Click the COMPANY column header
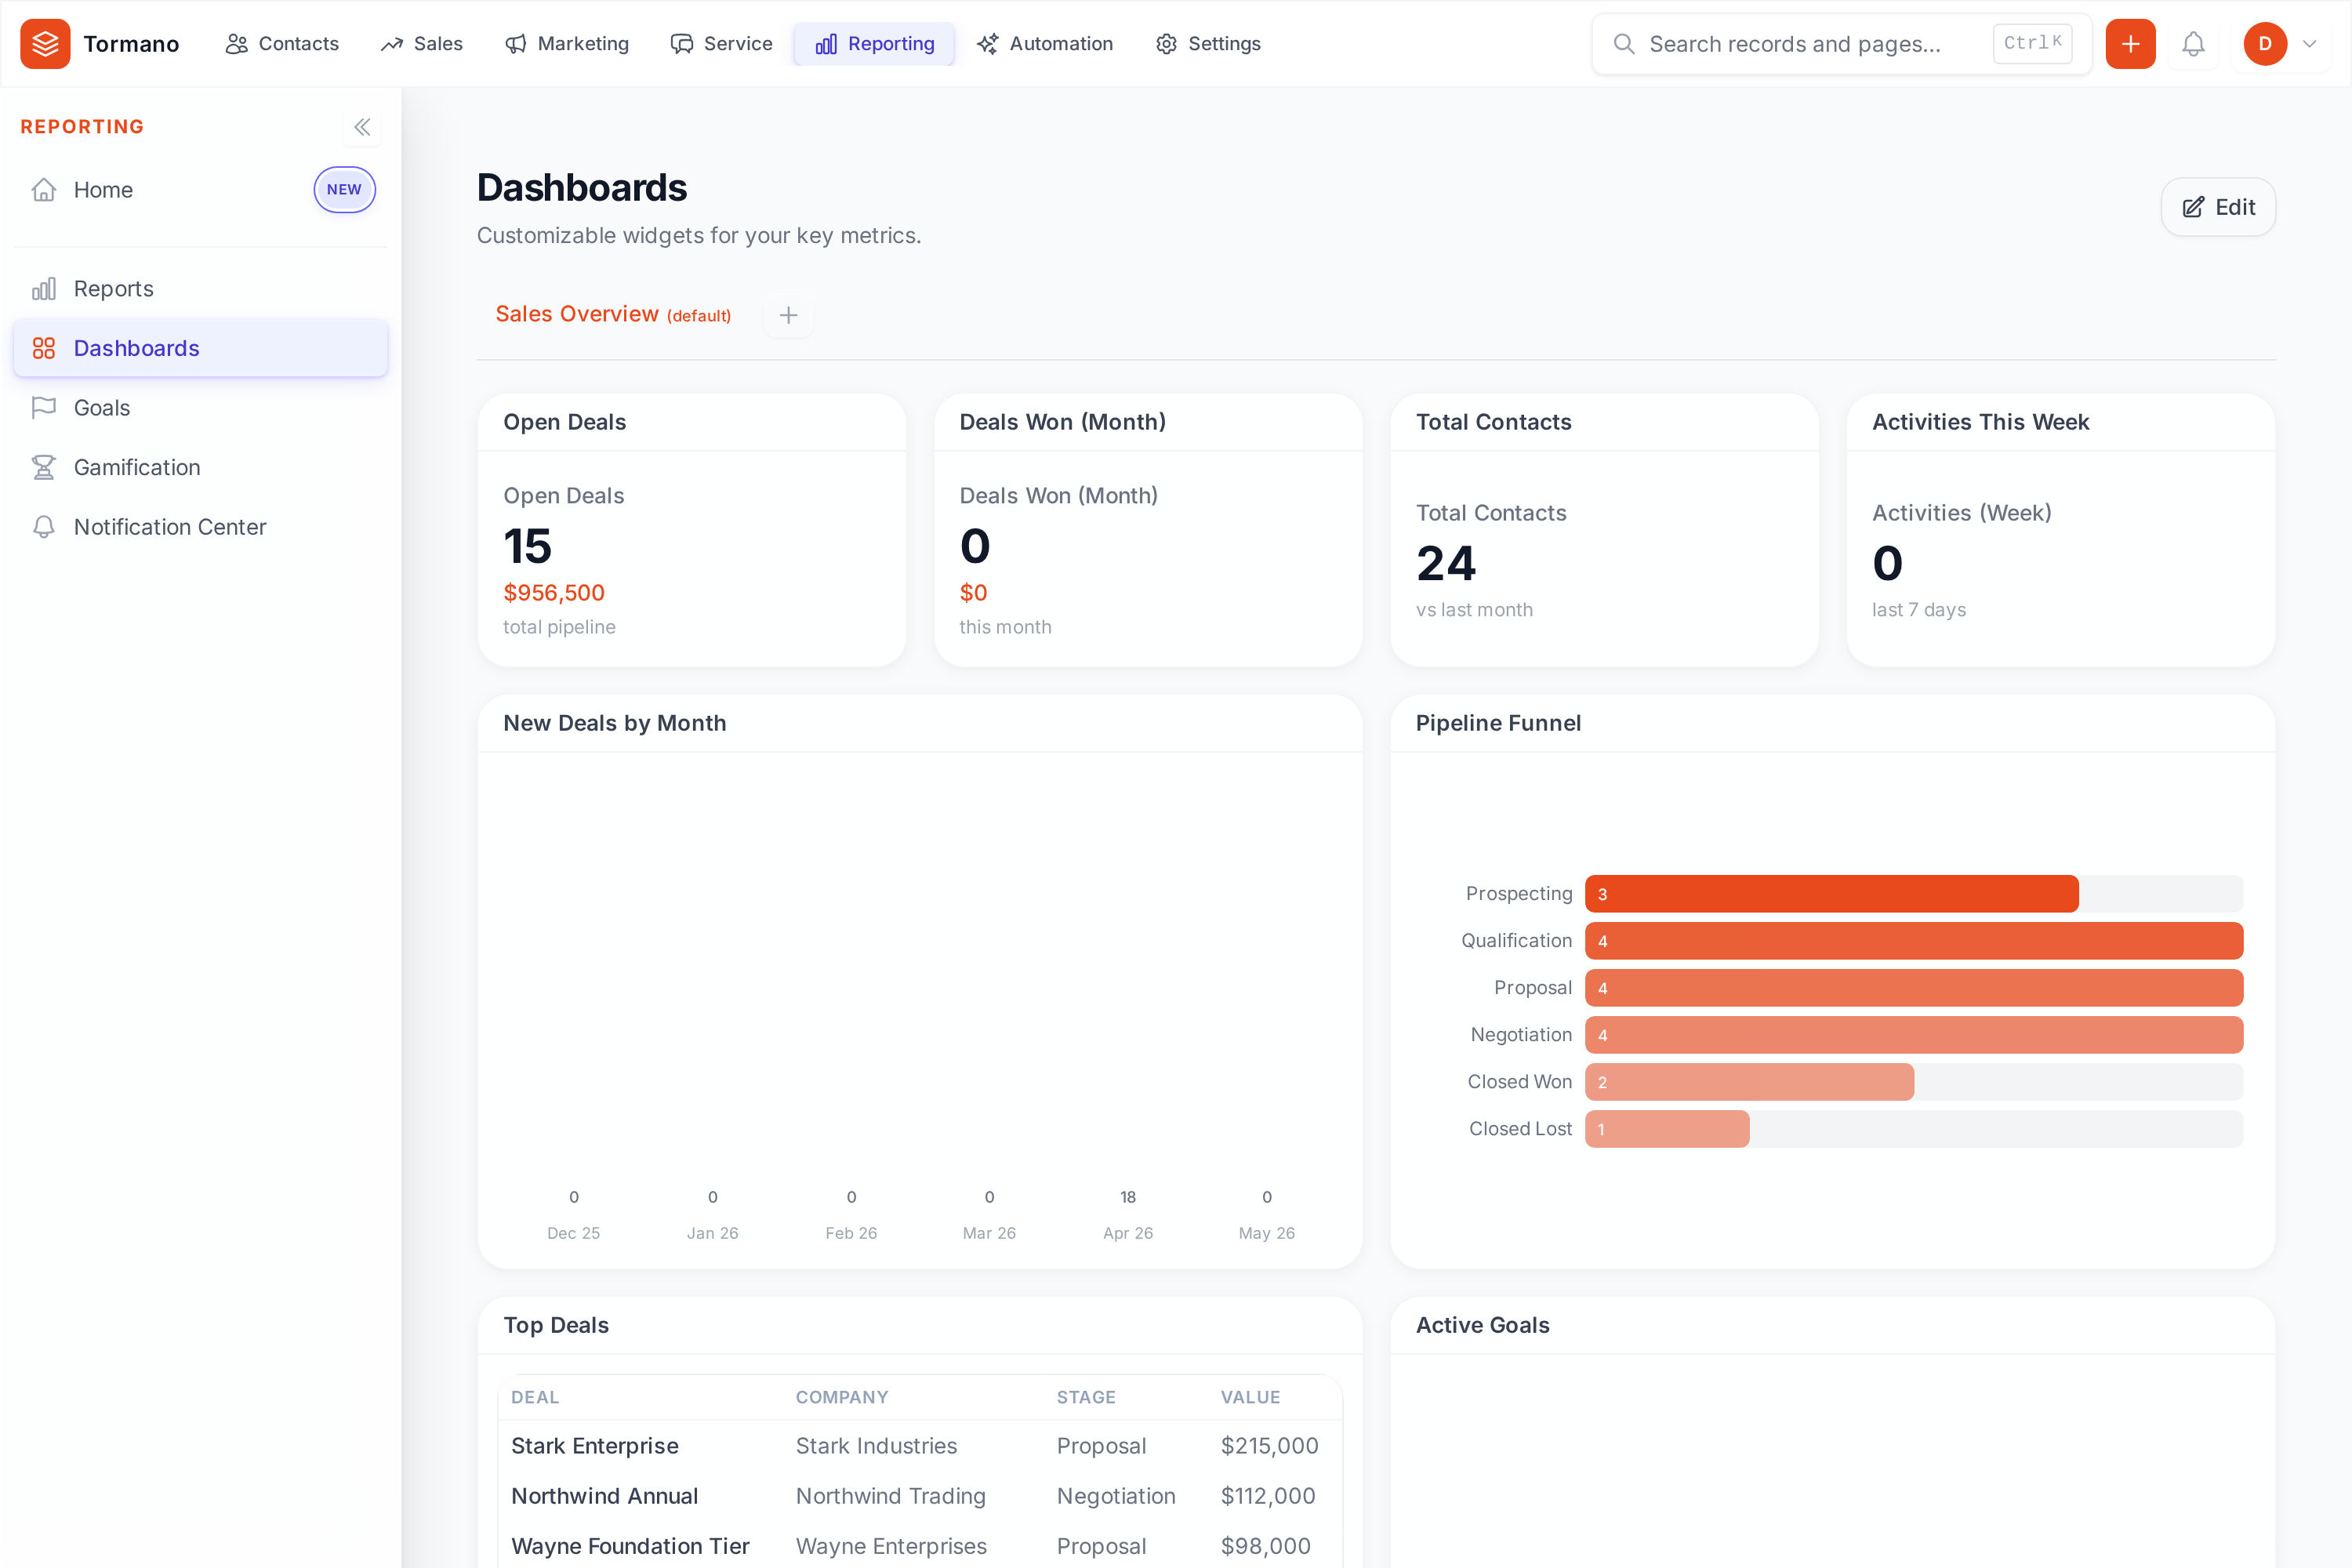 click(841, 1397)
